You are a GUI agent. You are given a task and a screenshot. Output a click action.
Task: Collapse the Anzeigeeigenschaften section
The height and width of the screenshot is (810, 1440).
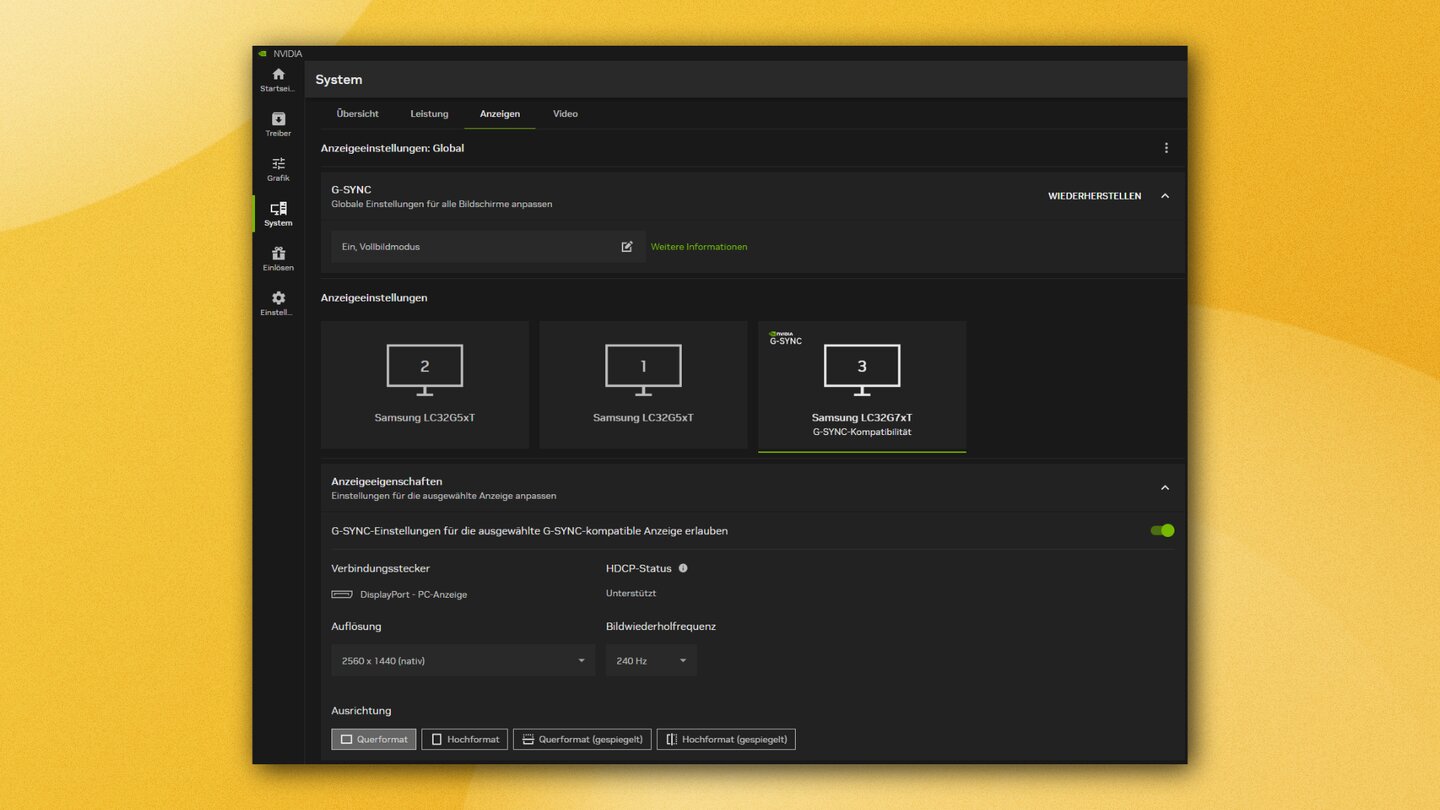pyautogui.click(x=1164, y=487)
